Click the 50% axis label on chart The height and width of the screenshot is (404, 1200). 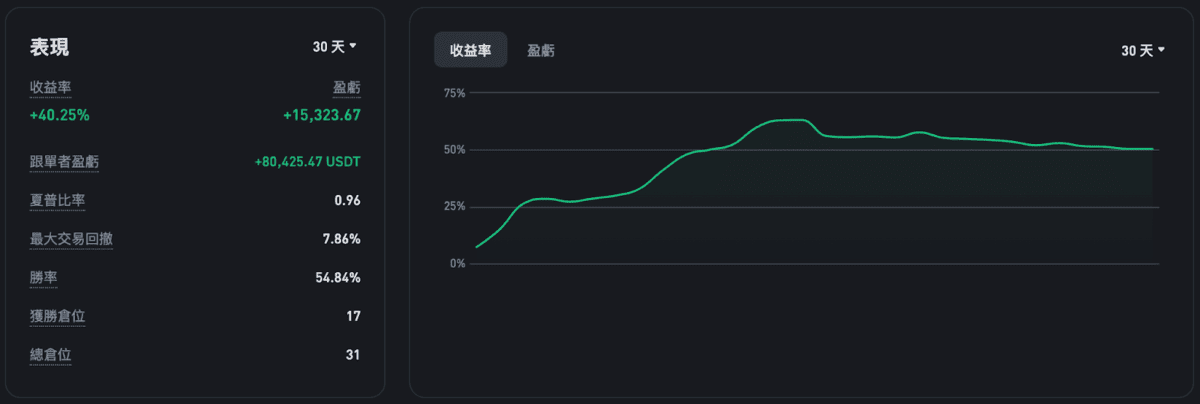click(x=454, y=150)
